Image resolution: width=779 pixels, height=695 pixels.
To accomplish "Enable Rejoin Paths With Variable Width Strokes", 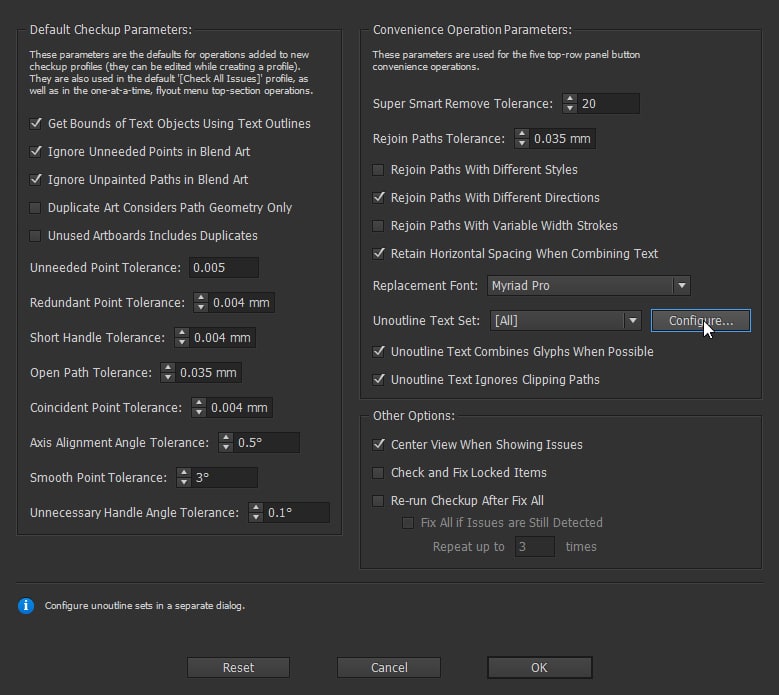I will (378, 226).
